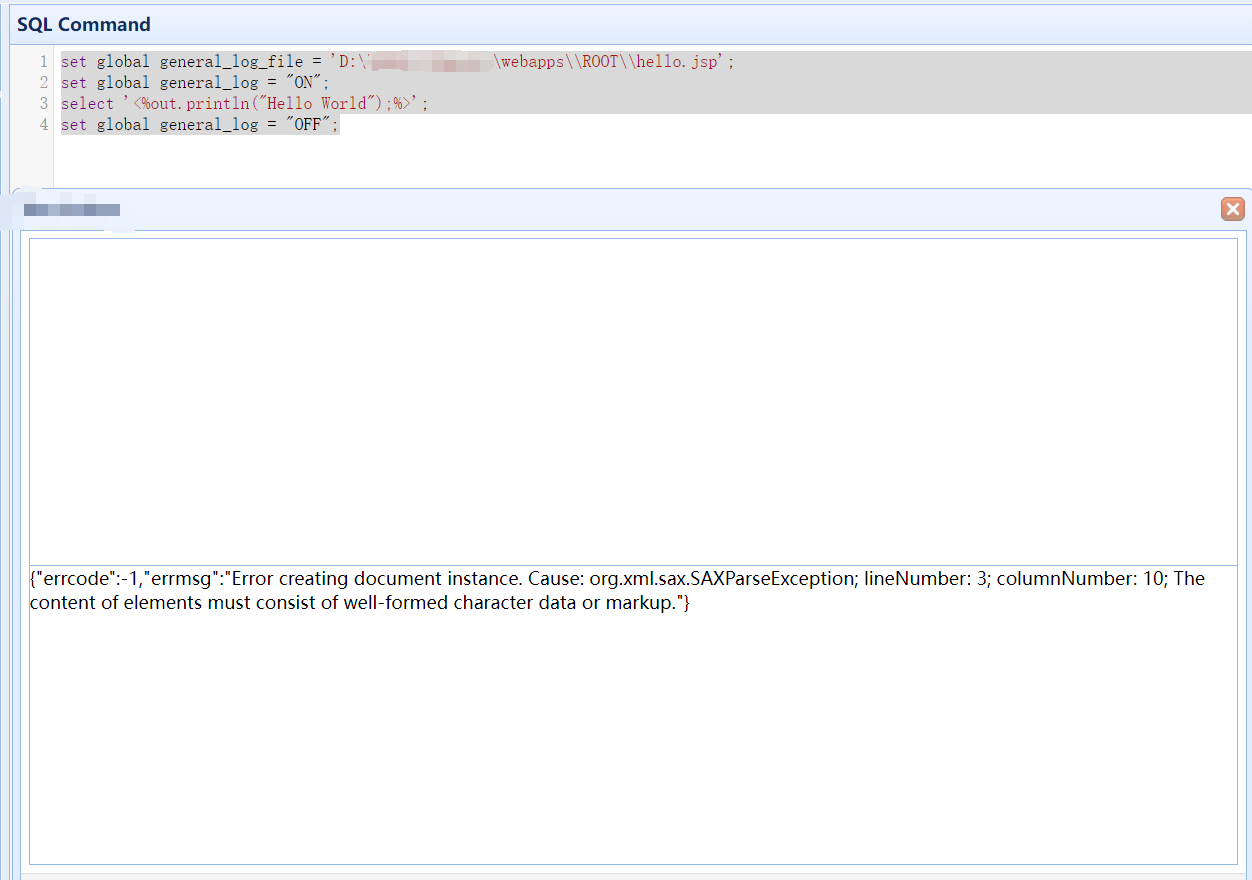
Task: Click the empty area below the error message
Action: (x=632, y=740)
